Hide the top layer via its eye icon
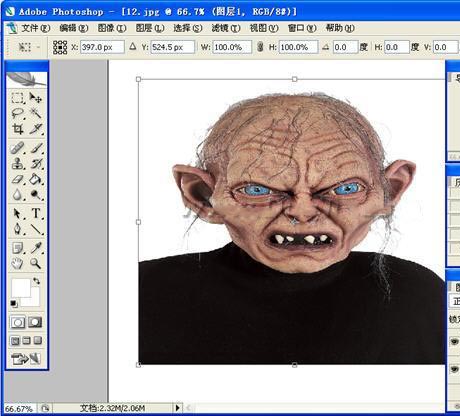 click(x=454, y=341)
